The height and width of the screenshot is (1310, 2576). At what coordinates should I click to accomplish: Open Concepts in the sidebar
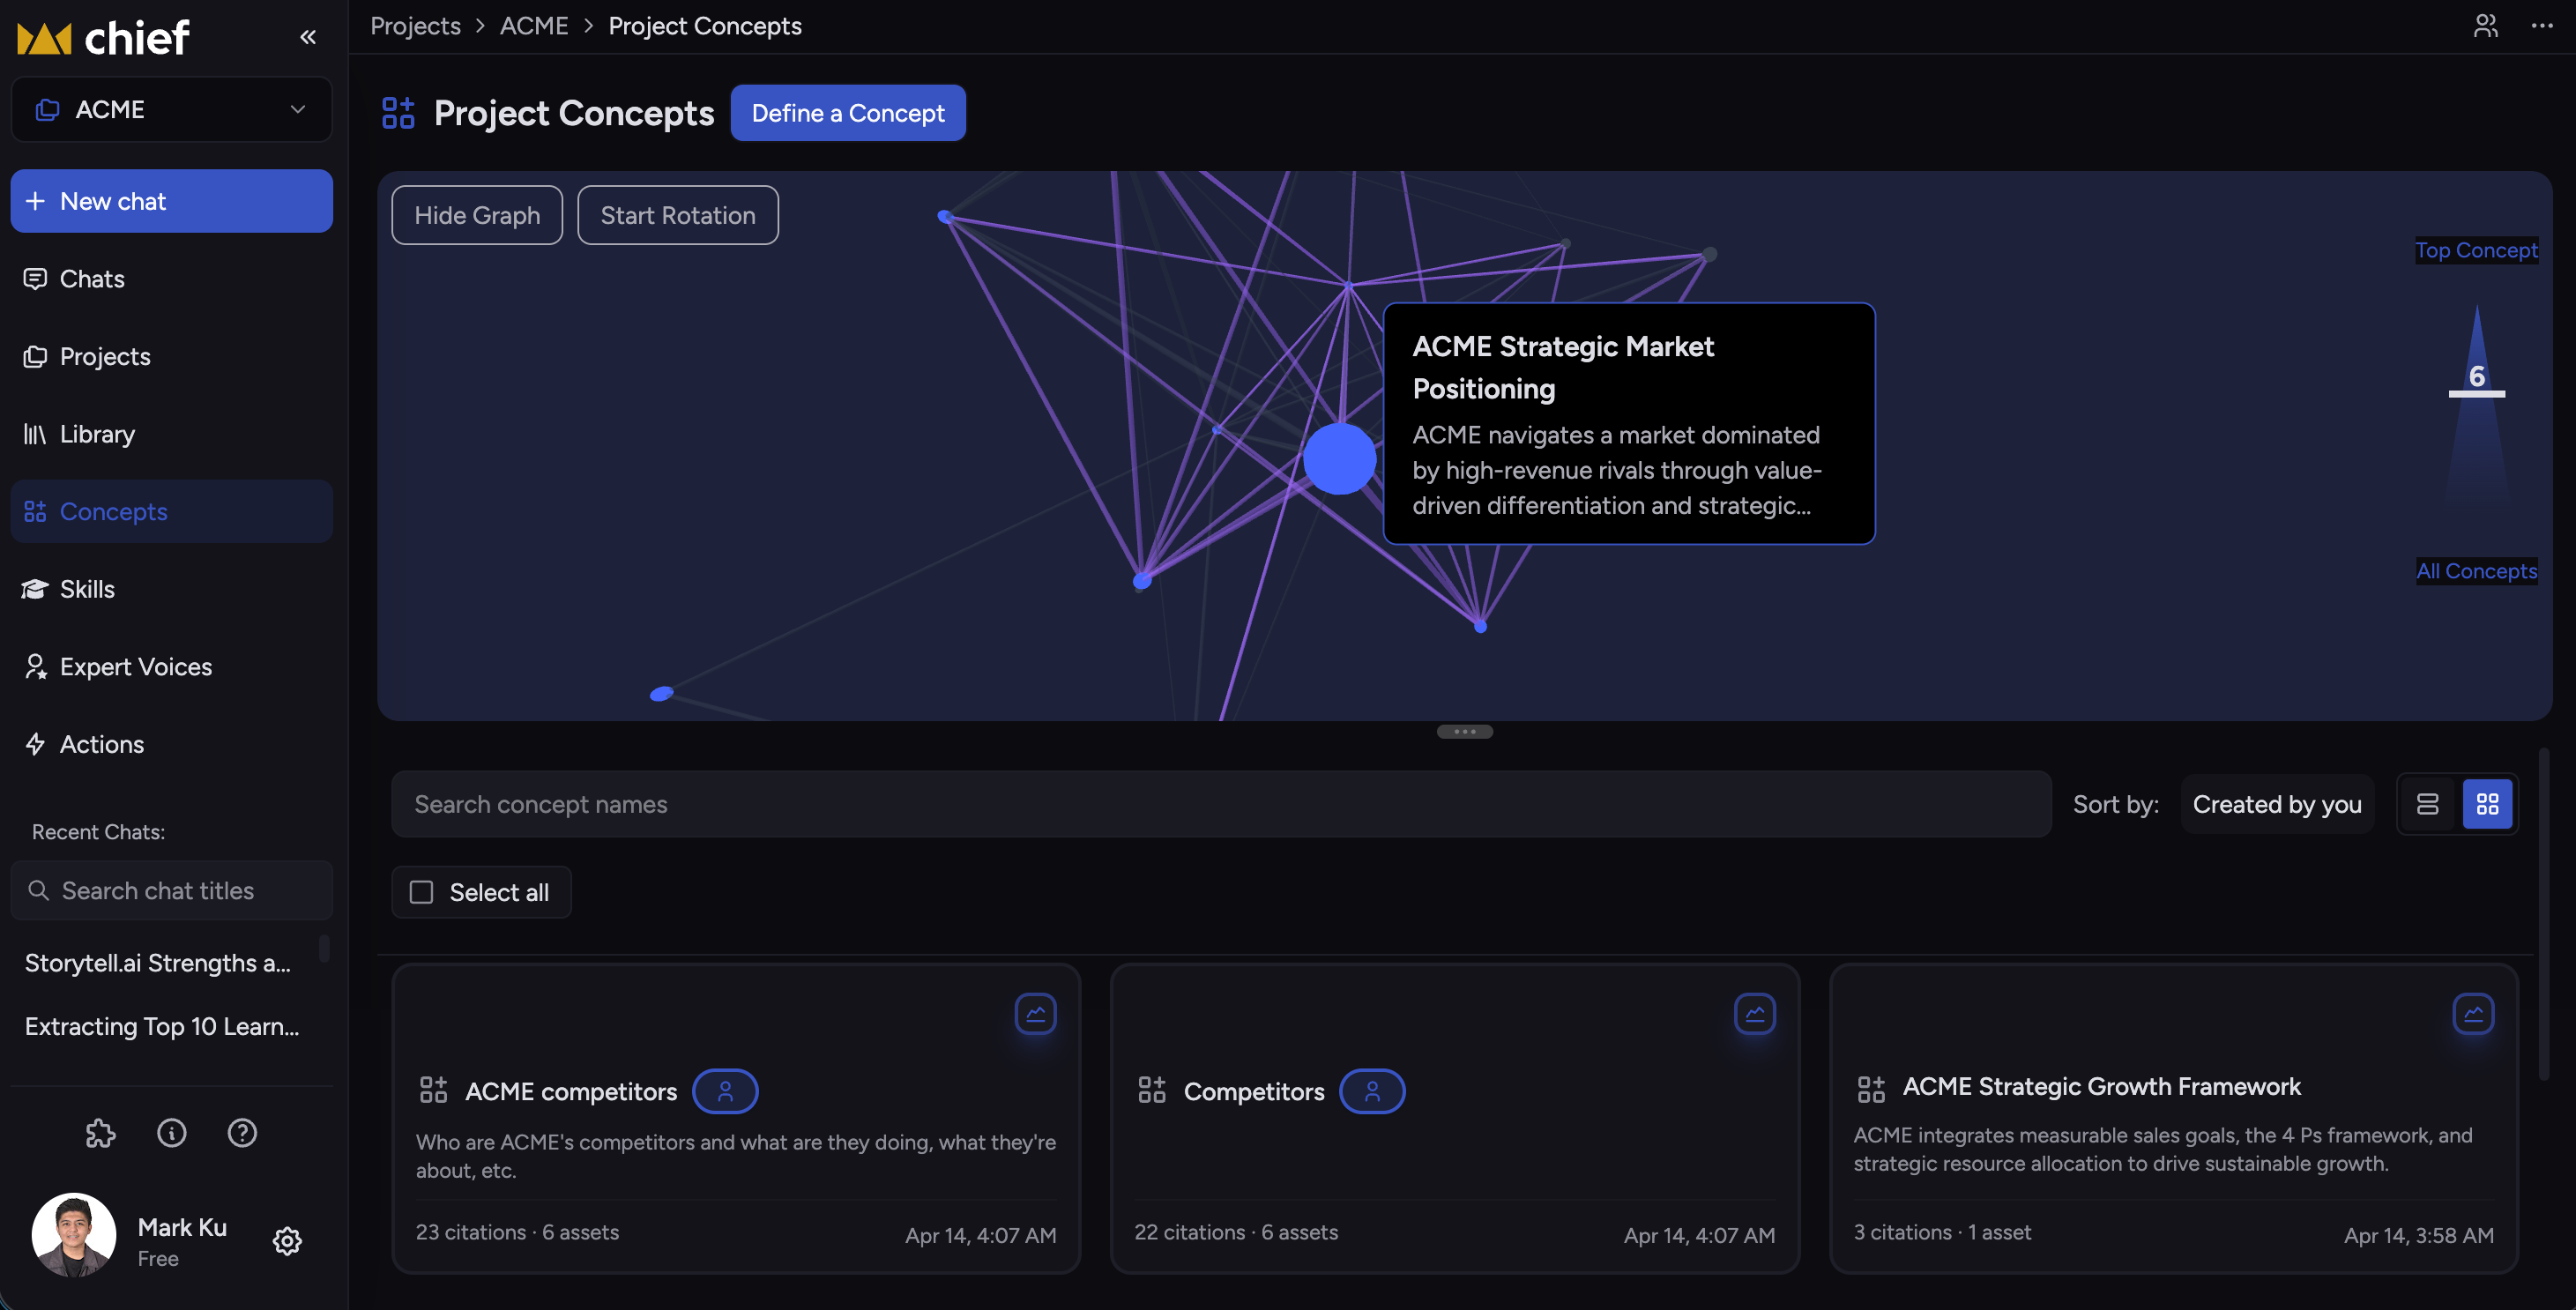[x=172, y=512]
